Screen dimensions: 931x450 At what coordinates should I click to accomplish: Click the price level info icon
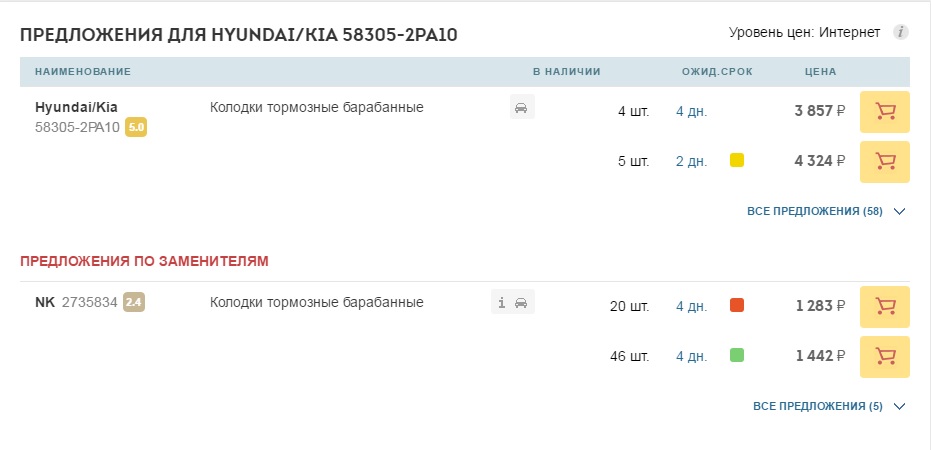[900, 32]
